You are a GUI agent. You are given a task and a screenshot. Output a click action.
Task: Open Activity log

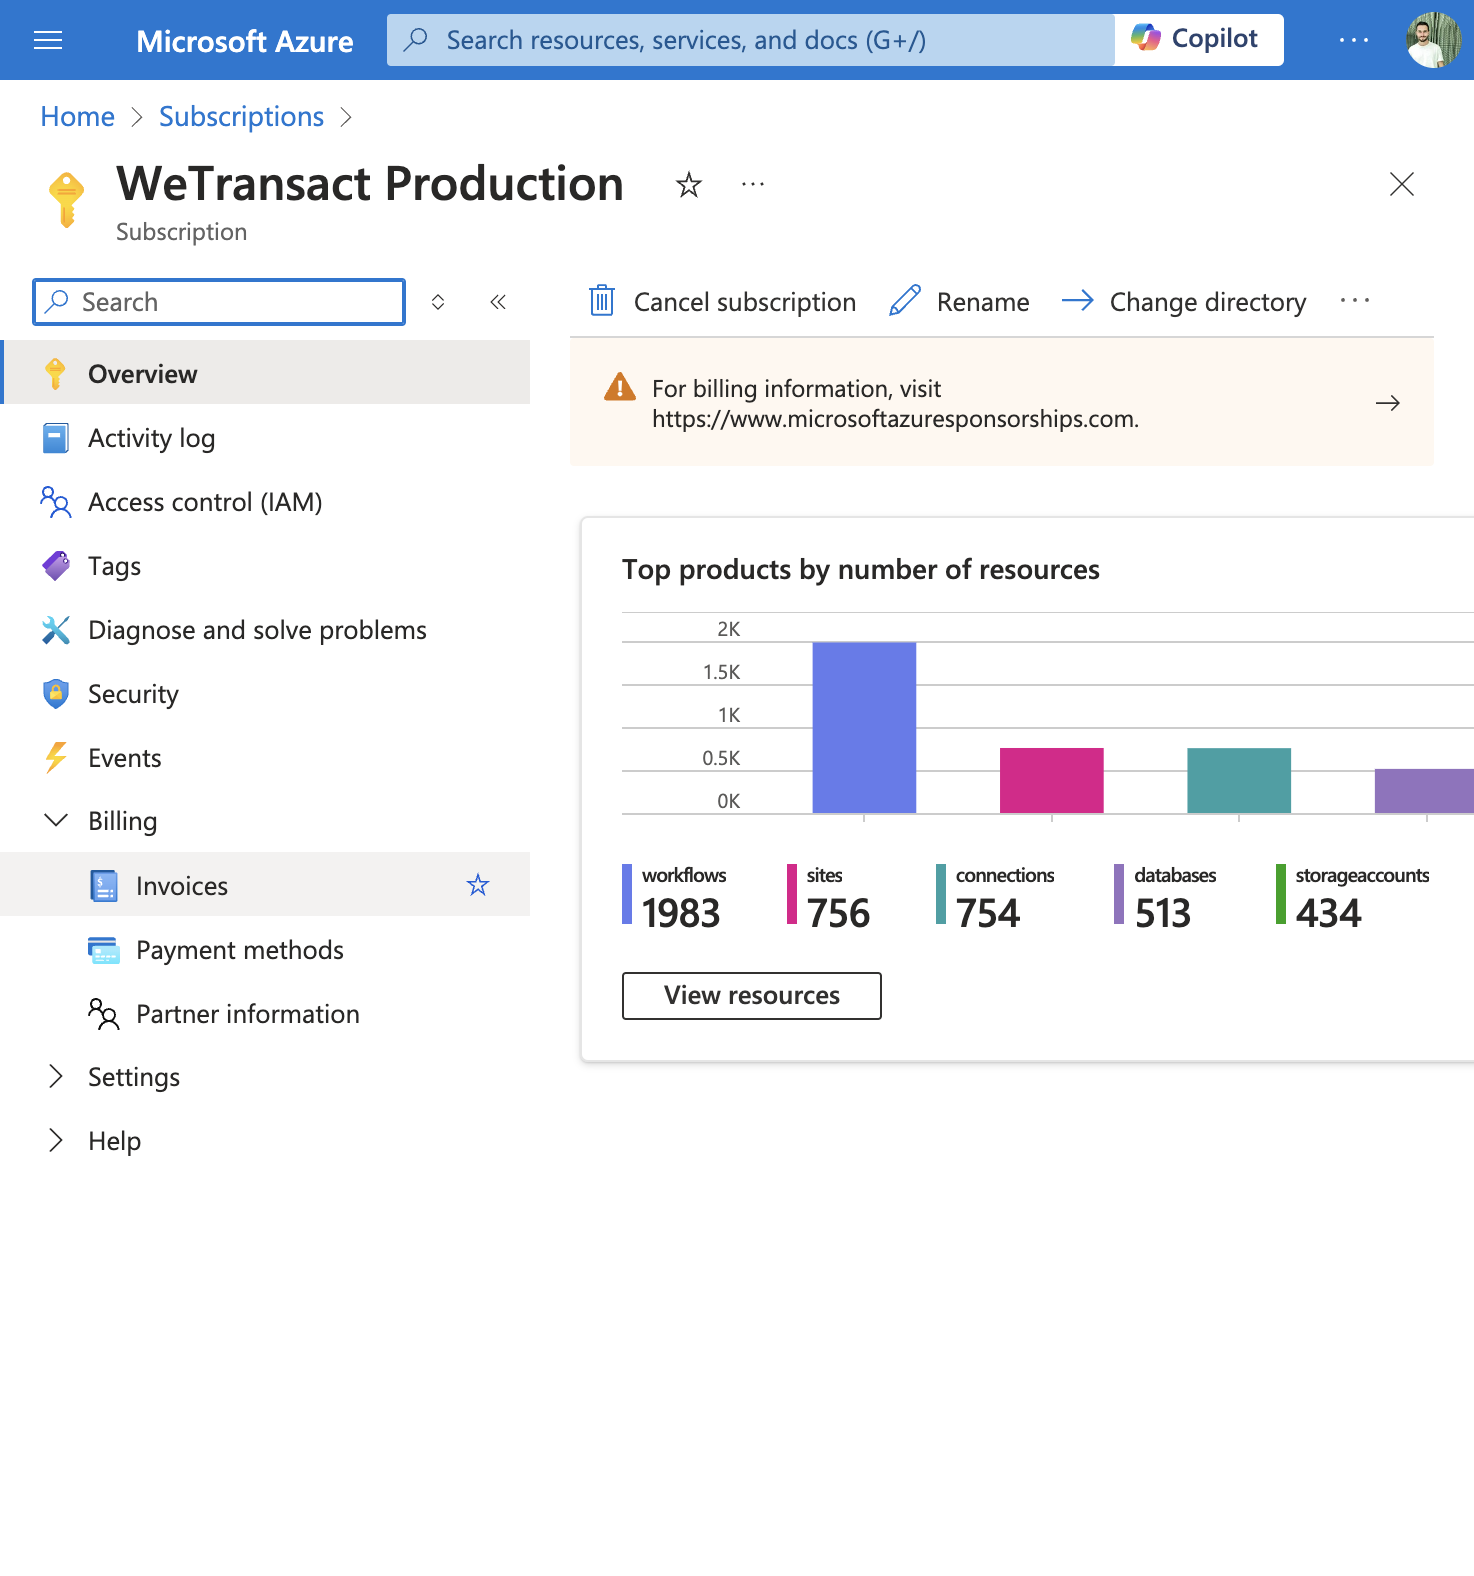pos(265,438)
